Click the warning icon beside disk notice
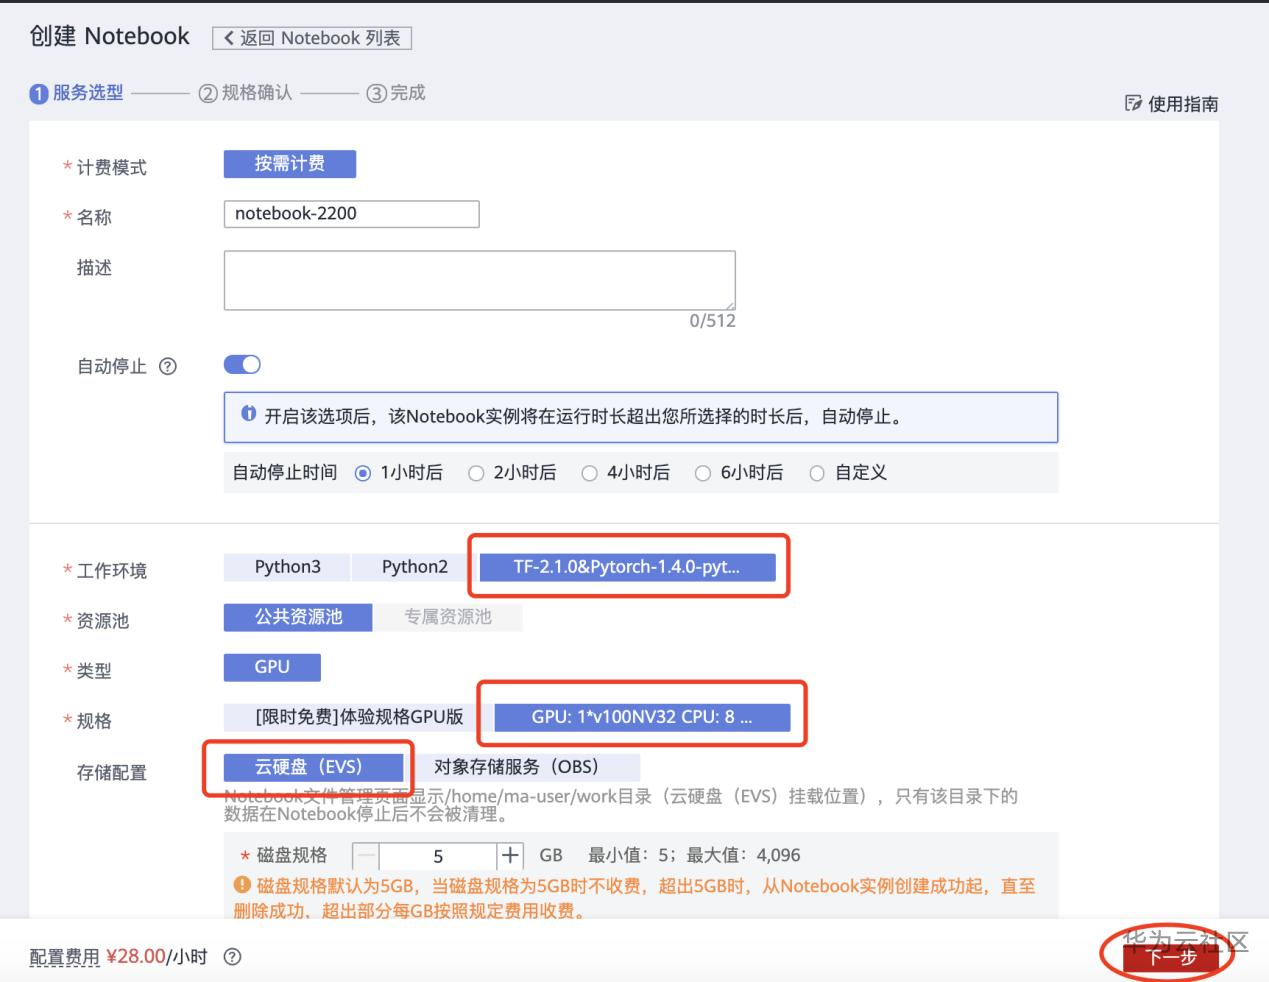 coord(242,885)
